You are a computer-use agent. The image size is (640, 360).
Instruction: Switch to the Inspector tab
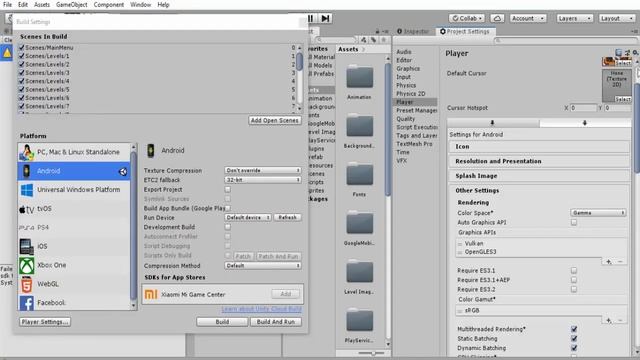pyautogui.click(x=413, y=31)
